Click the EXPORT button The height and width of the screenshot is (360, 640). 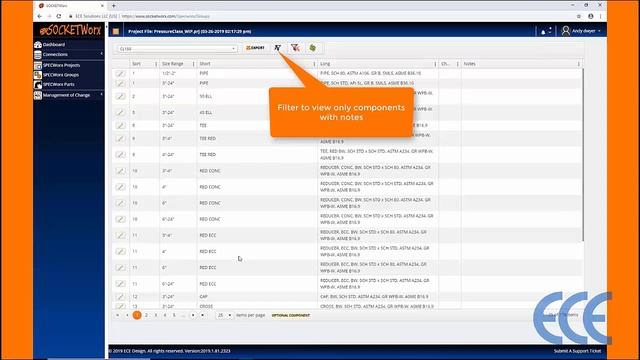(x=256, y=48)
